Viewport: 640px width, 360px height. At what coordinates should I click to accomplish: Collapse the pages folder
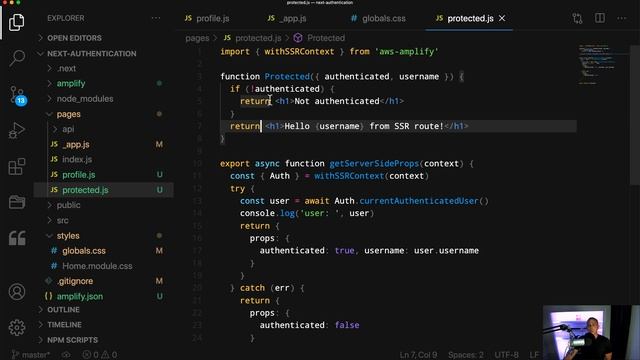point(68,114)
